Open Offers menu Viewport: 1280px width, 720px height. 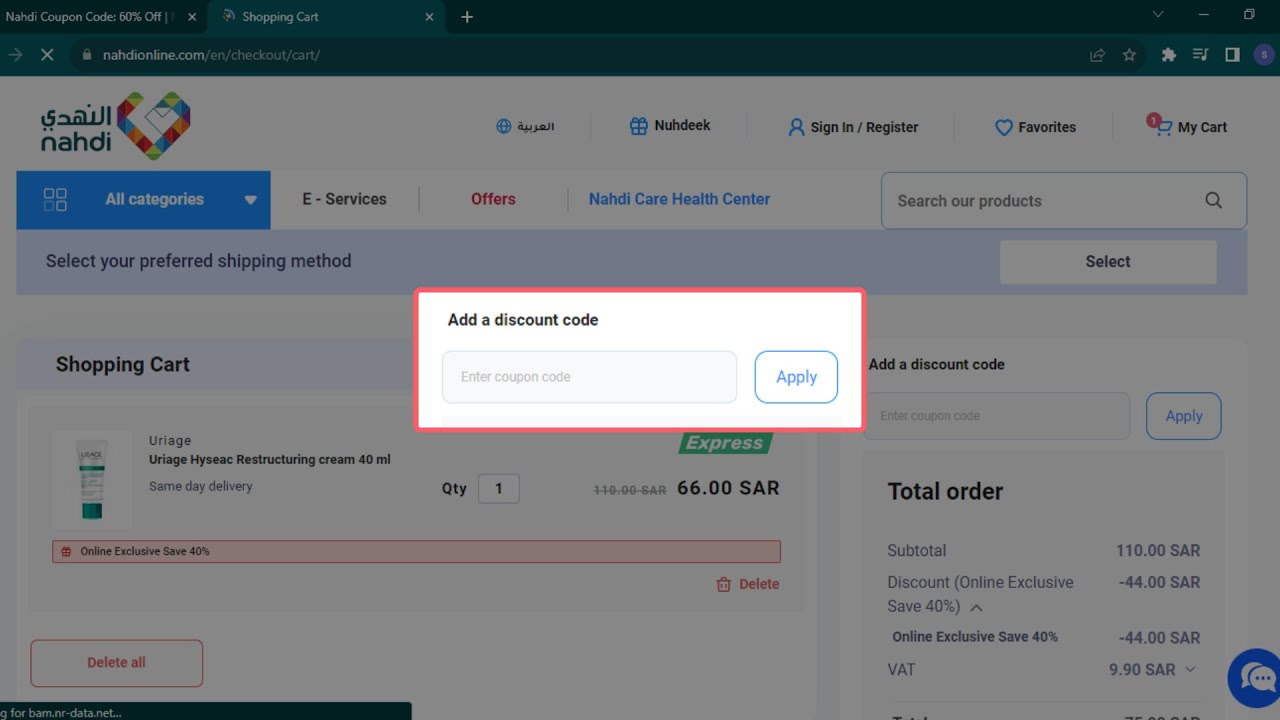(x=493, y=199)
